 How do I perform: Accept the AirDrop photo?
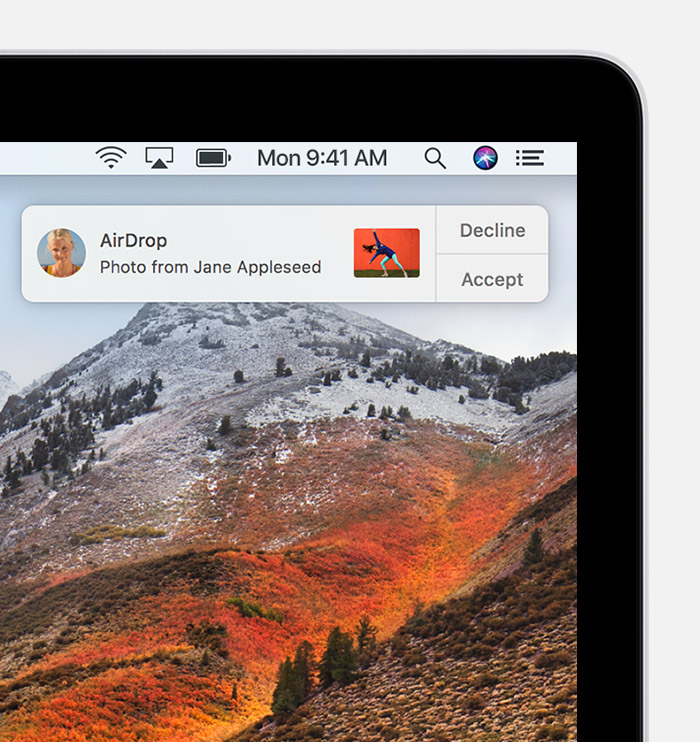[x=492, y=279]
